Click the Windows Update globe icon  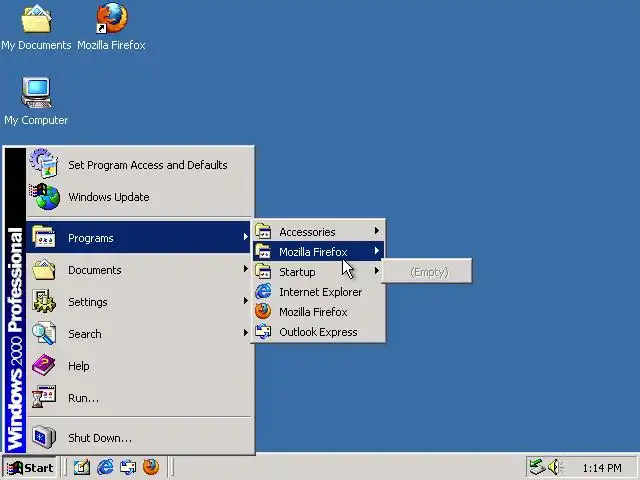44,196
